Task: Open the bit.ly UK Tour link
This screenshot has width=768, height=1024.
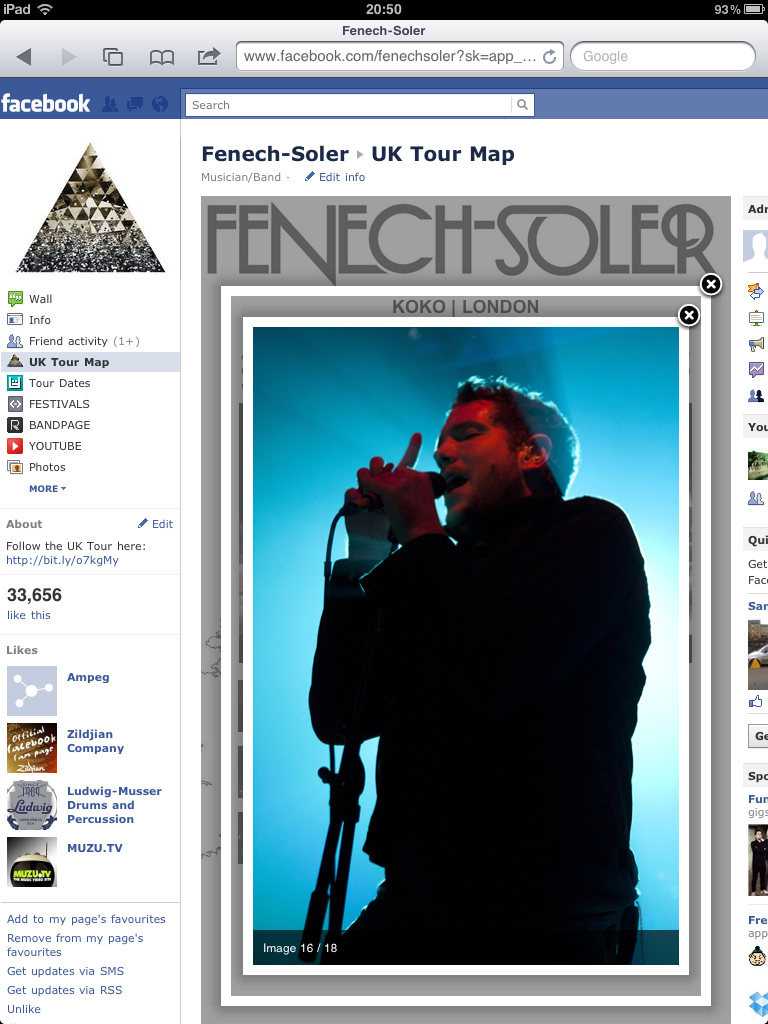Action: point(62,560)
